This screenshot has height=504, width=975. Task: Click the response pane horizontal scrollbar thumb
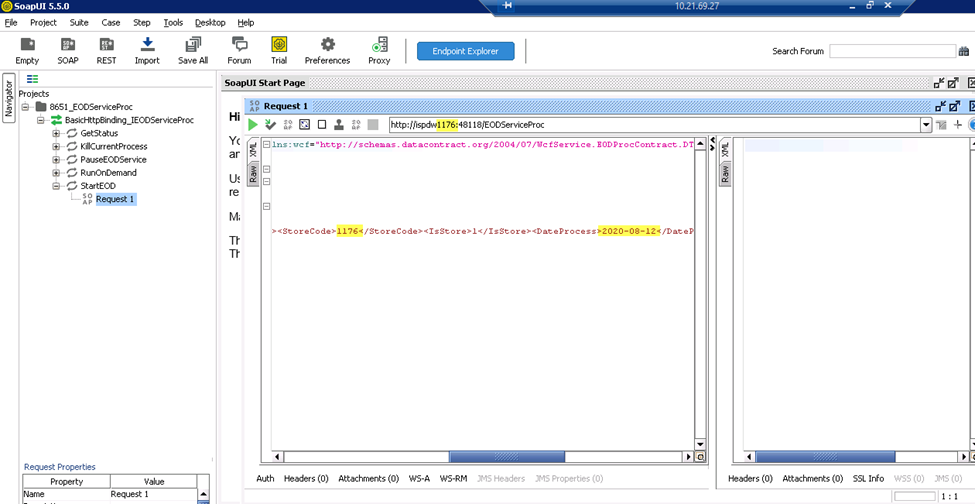825,457
